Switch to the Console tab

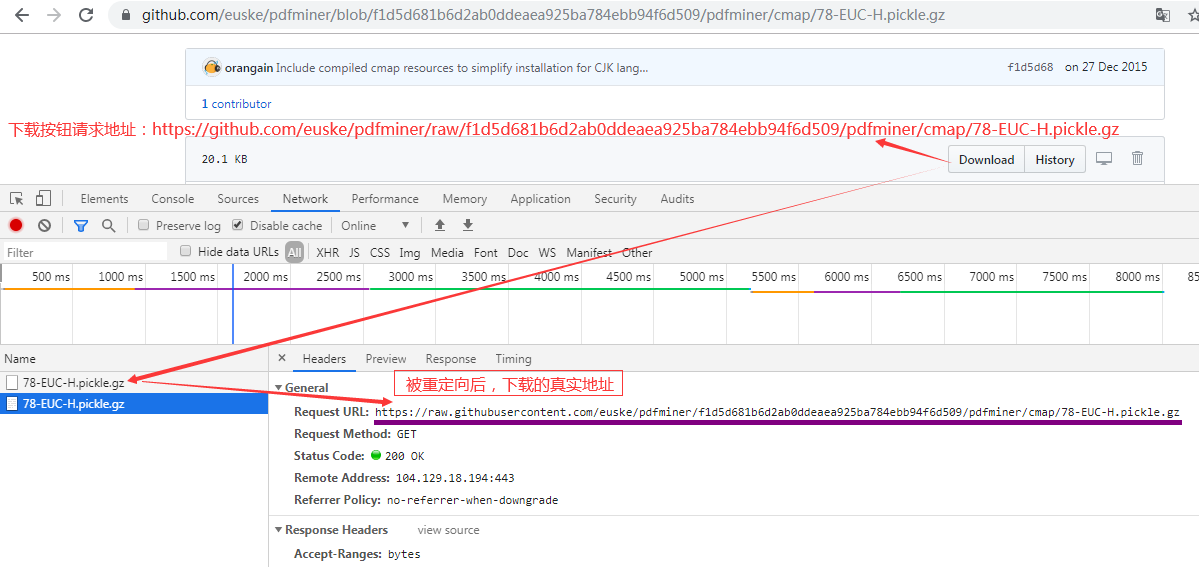tap(173, 199)
